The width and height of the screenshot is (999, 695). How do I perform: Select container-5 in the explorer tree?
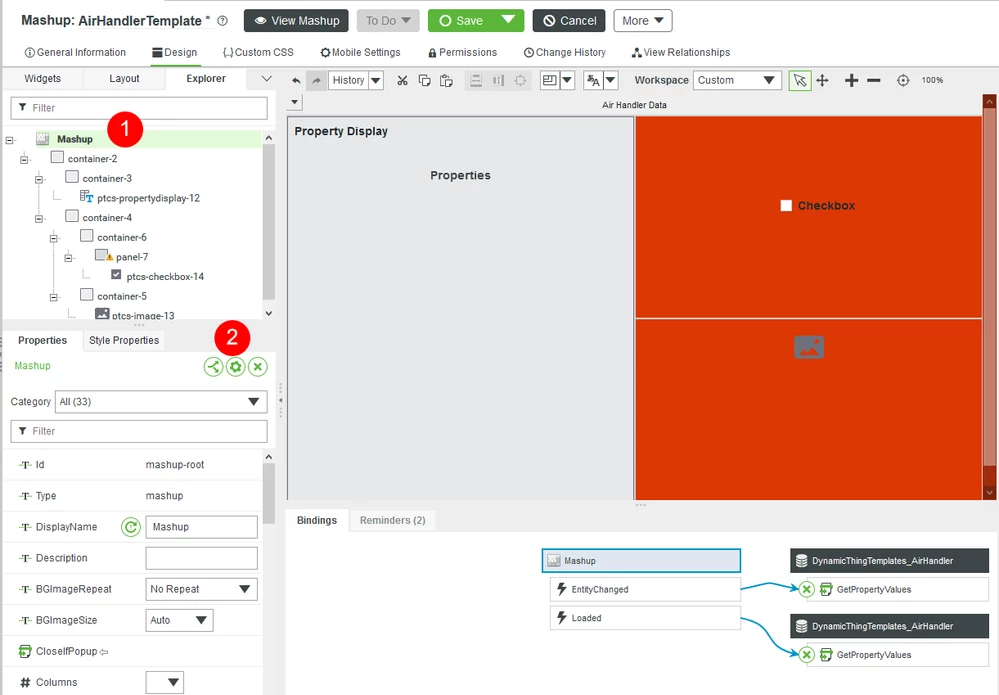[x=122, y=296]
